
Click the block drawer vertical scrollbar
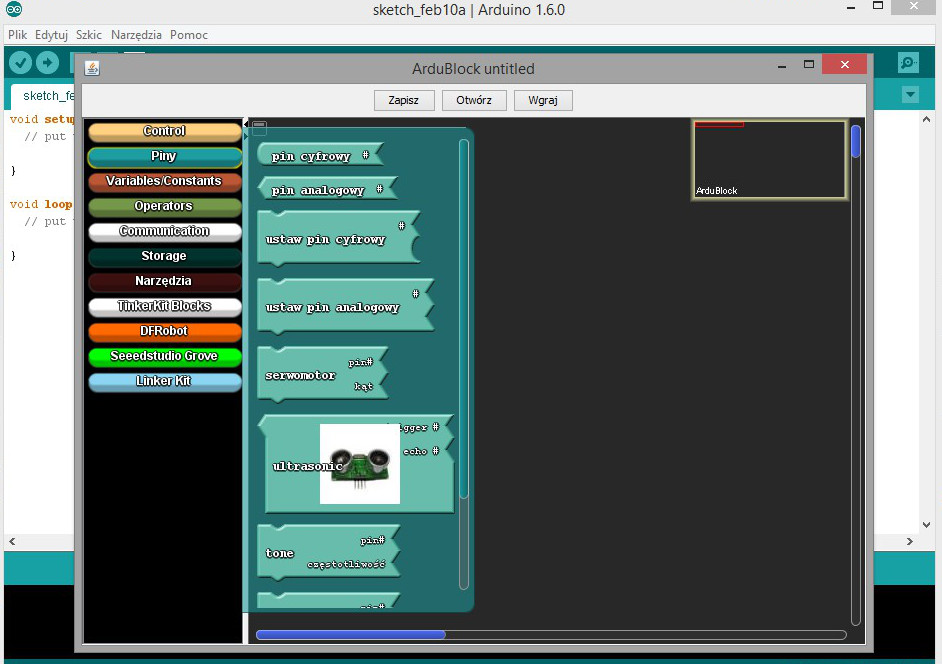pos(463,364)
